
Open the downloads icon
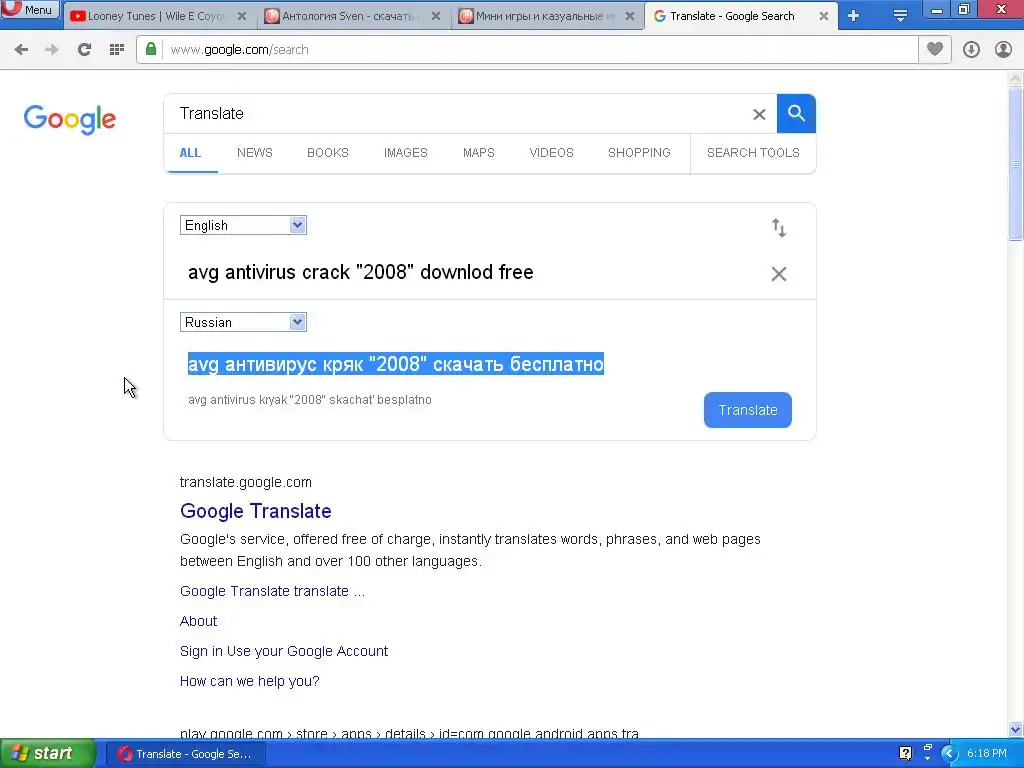tap(971, 50)
